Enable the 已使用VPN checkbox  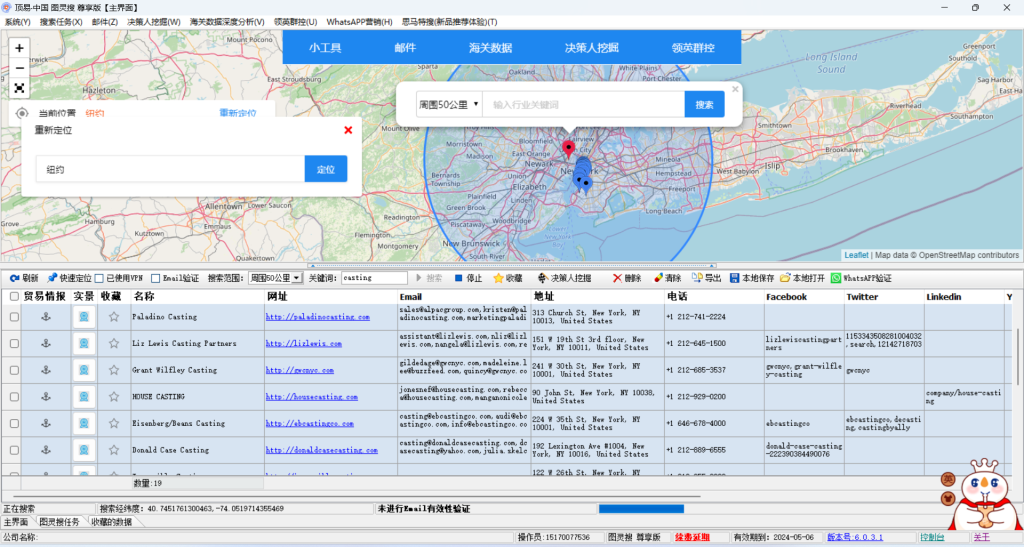pos(99,278)
